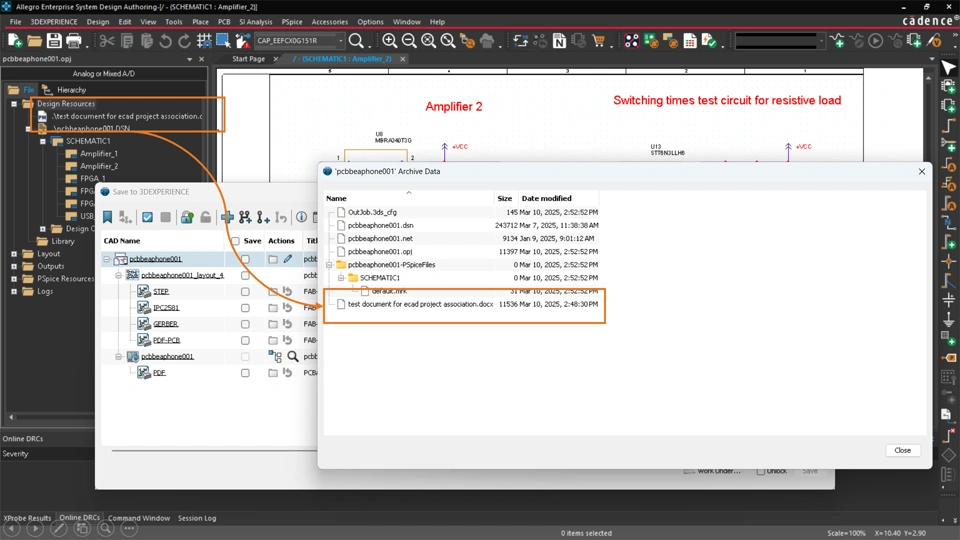
Task: Collapse pcbbeaphone001-PSpiceFiles folder in Archive Data
Action: pyautogui.click(x=329, y=265)
